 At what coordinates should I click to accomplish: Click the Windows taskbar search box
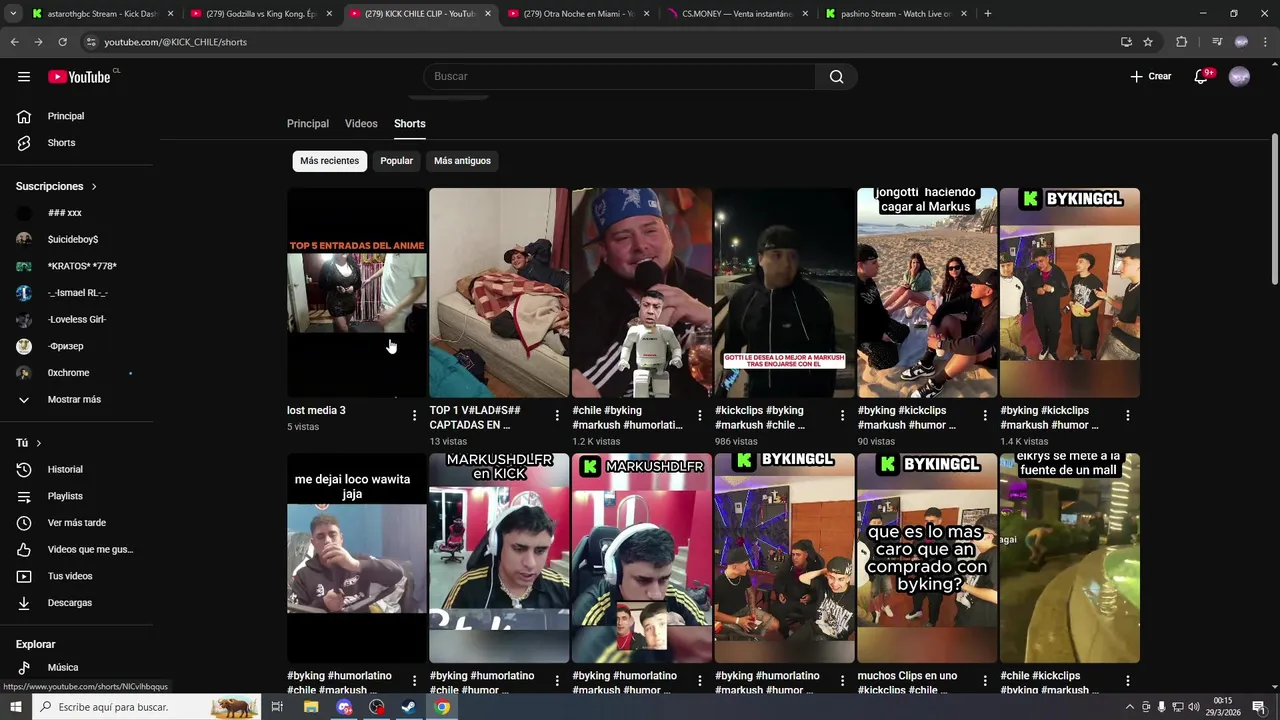[x=148, y=707]
